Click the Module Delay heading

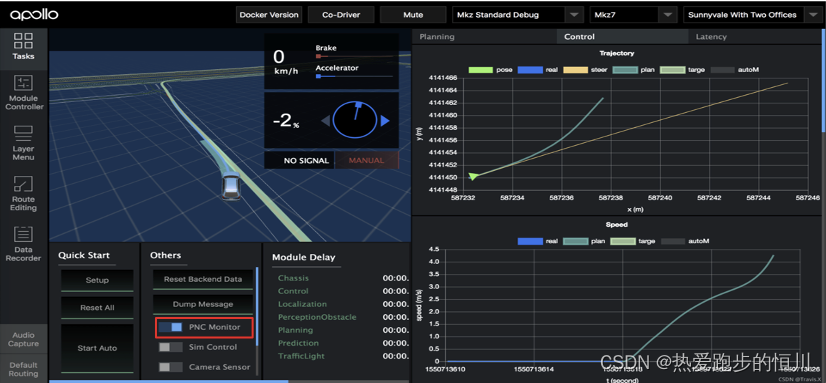(x=303, y=257)
